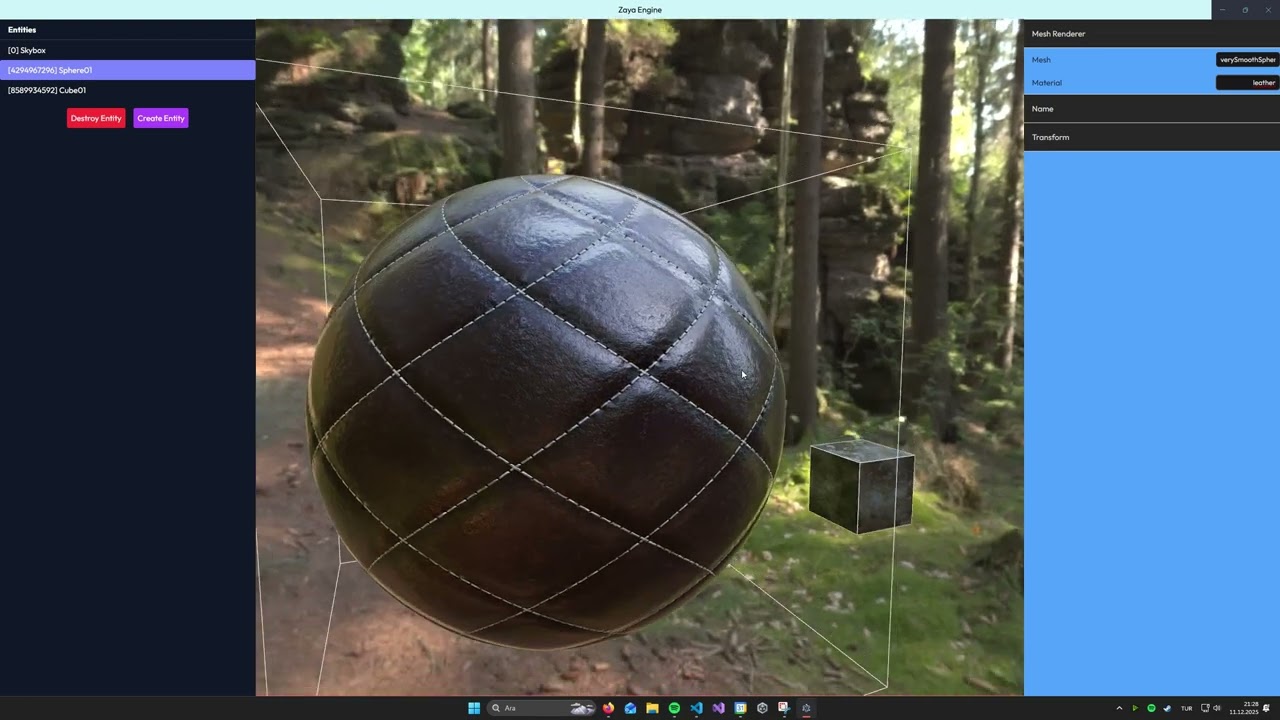Collapse the Mesh Renderer section
The width and height of the screenshot is (1280, 720).
(x=1152, y=34)
